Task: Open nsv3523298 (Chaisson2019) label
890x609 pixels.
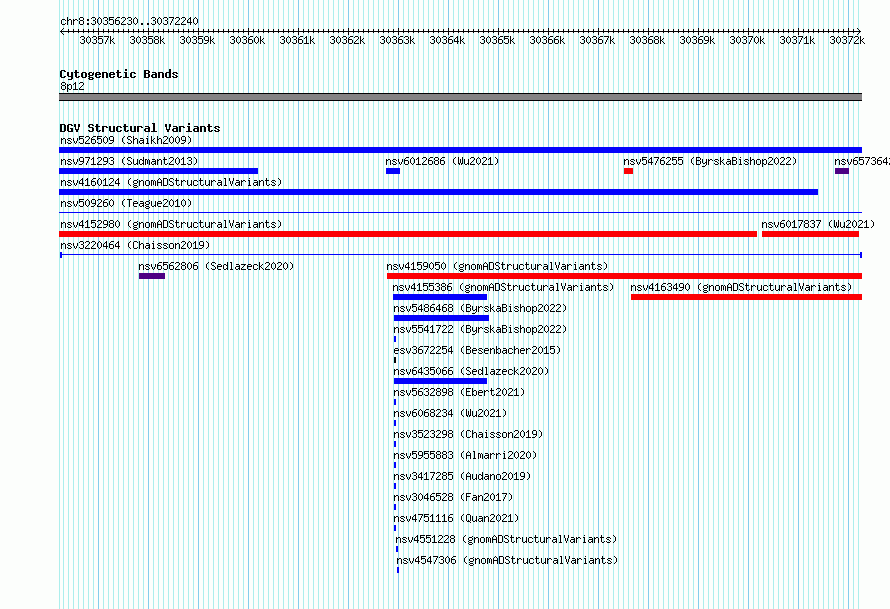Action: pos(468,434)
